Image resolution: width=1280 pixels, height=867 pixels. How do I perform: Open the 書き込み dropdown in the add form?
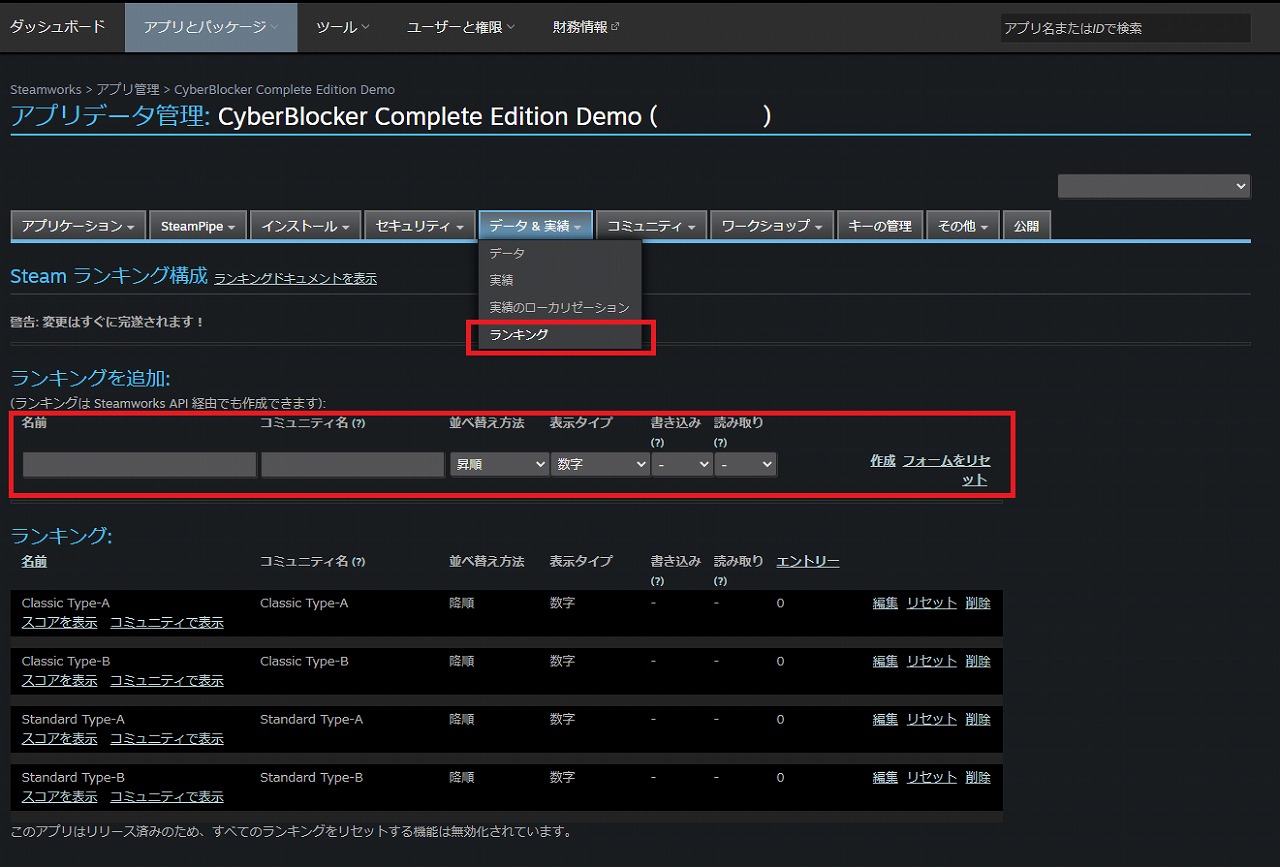tap(682, 464)
